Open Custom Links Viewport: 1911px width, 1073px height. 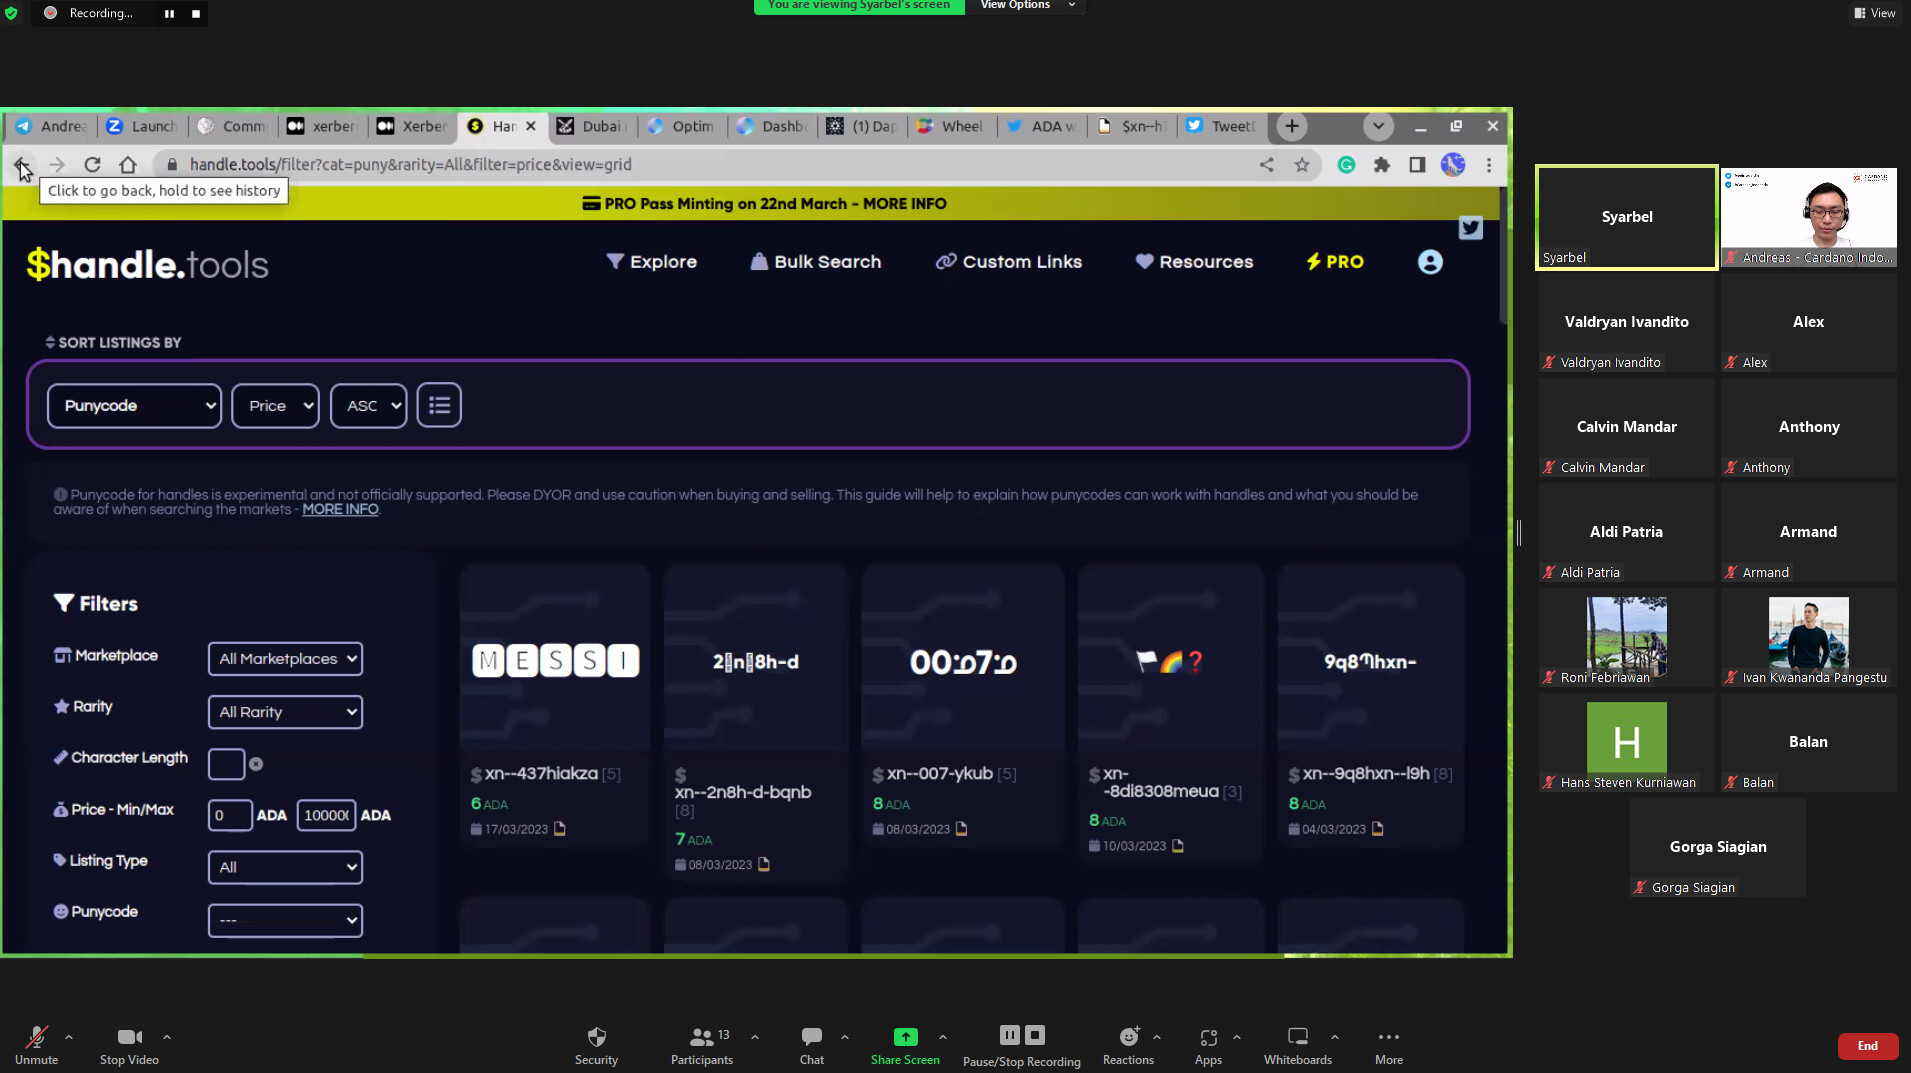tap(1008, 262)
